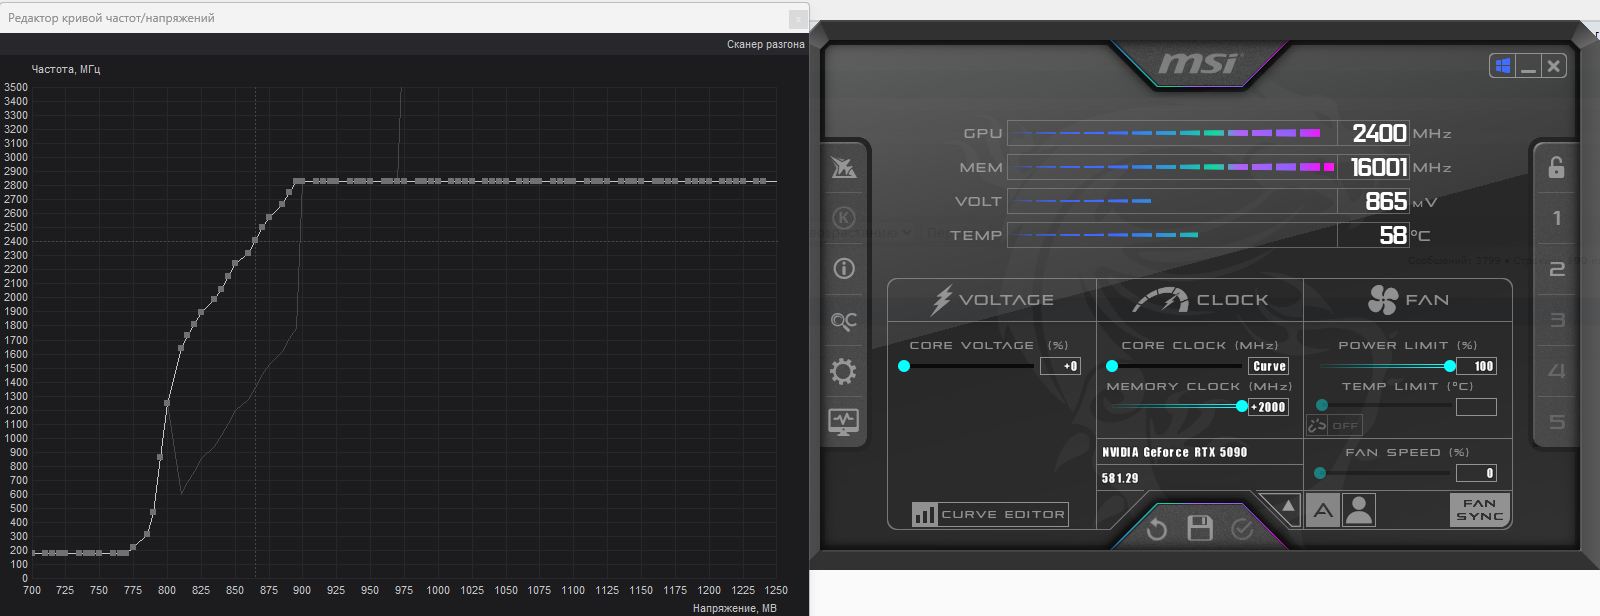Toggle user-defined fan profile icon

point(1359,510)
